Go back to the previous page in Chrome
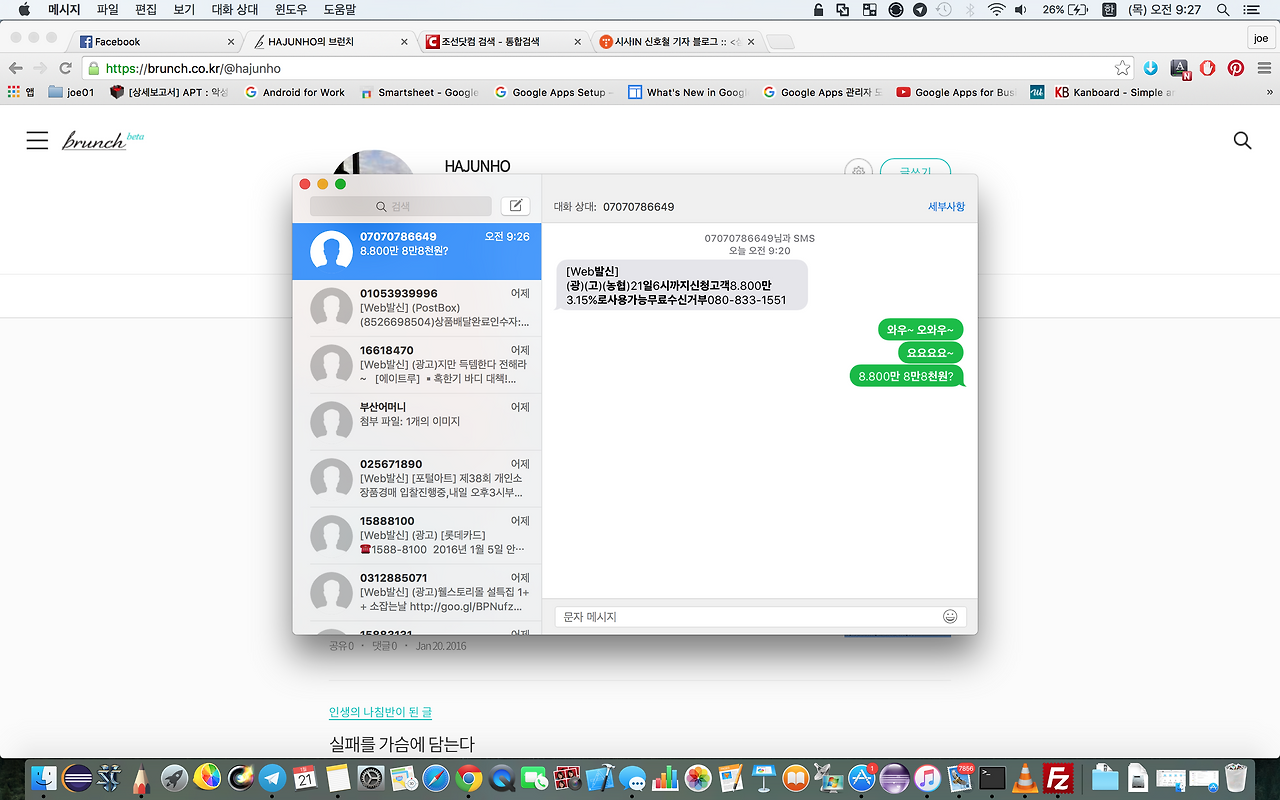1280x800 pixels. (15, 68)
